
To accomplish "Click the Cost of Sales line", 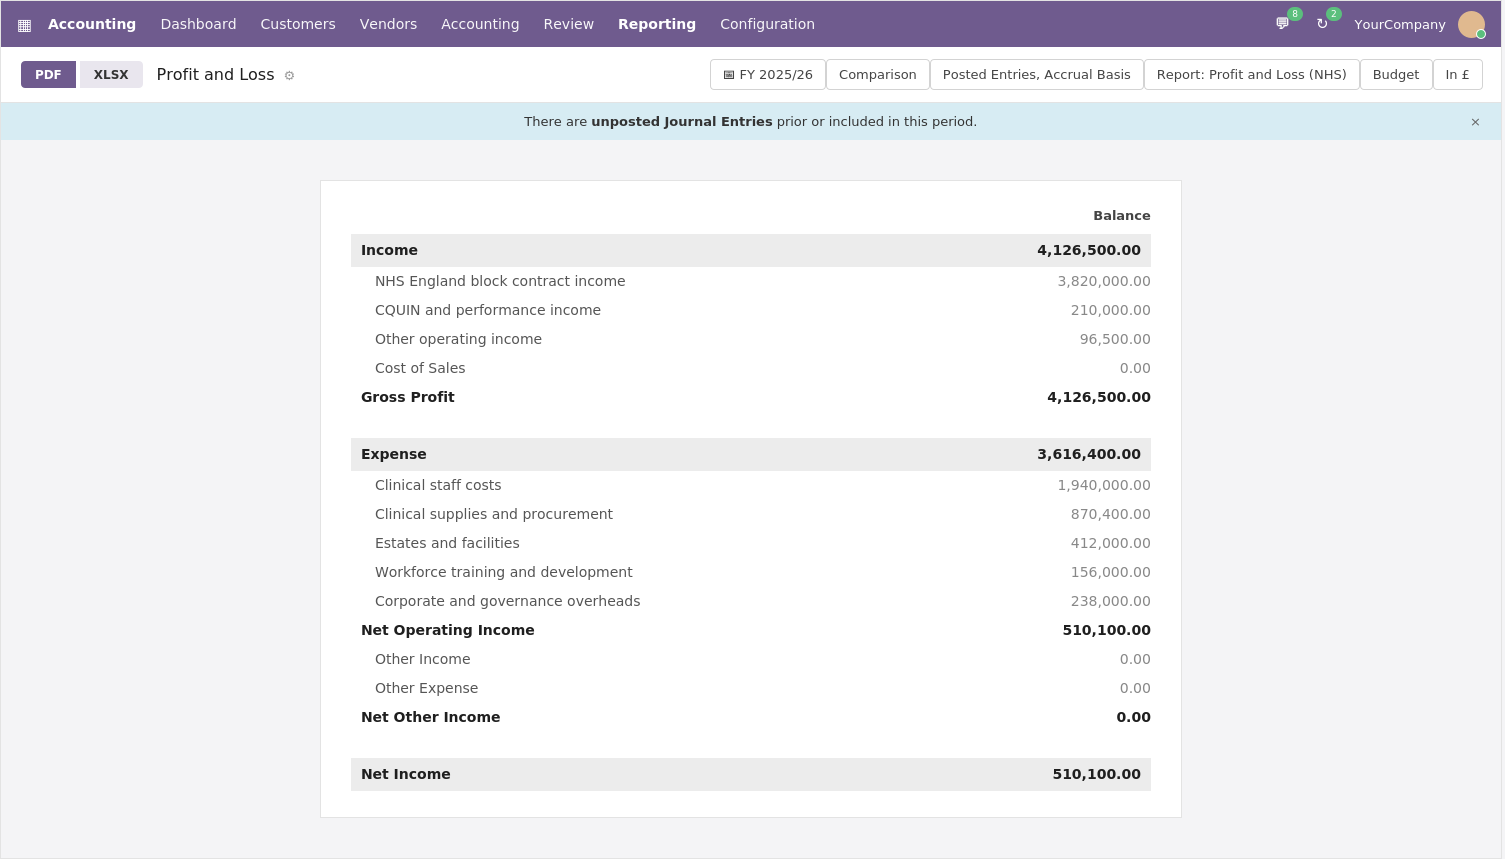I will pyautogui.click(x=751, y=368).
